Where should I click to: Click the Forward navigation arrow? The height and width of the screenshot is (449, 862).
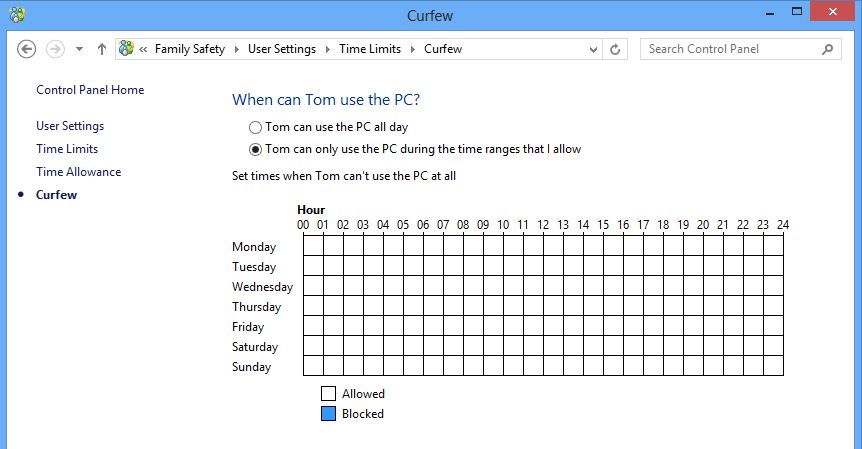pyautogui.click(x=55, y=49)
